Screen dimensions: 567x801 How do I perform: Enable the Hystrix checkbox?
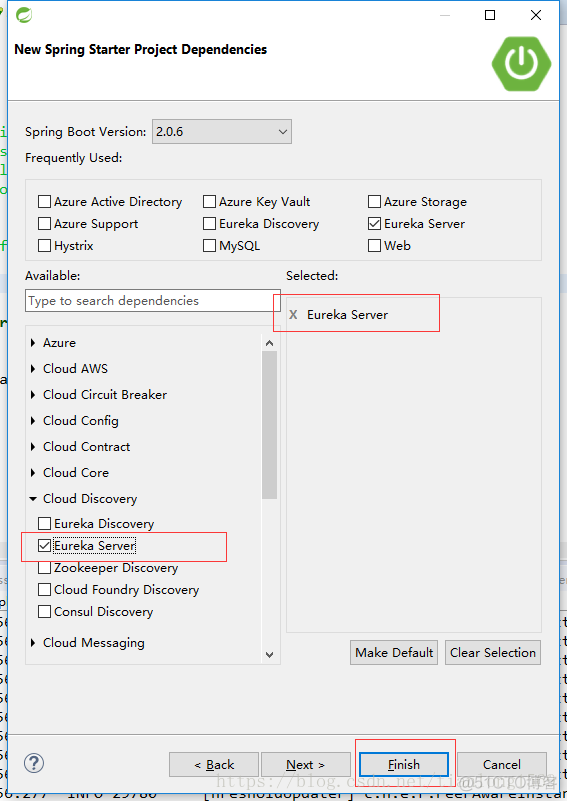coord(44,246)
